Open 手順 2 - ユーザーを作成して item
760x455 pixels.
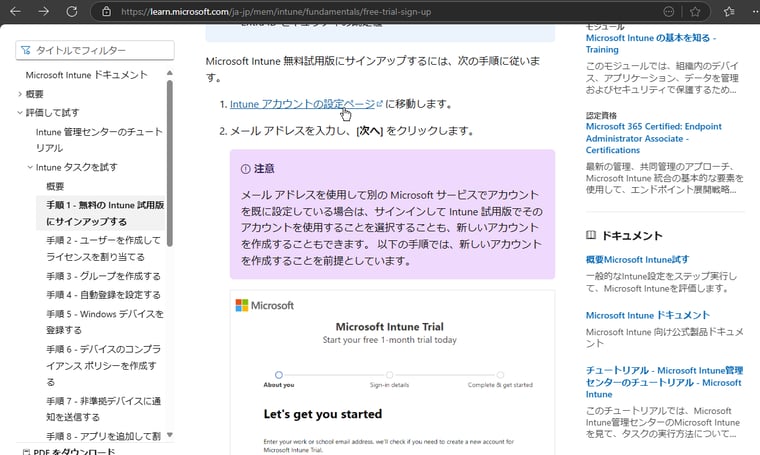[x=103, y=248]
